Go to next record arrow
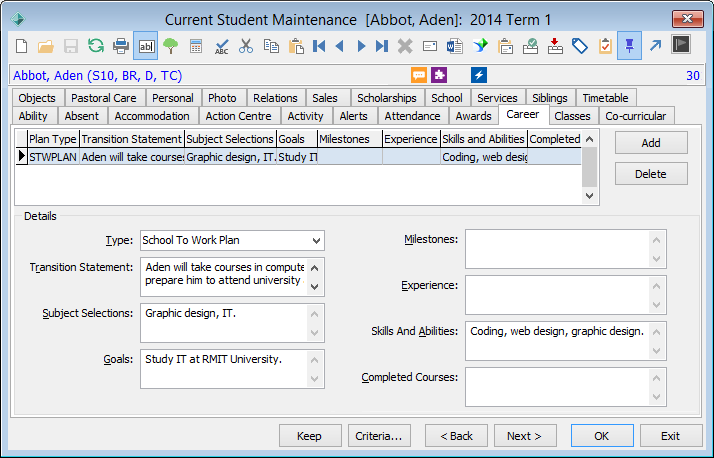Image resolution: width=714 pixels, height=458 pixels. pyautogui.click(x=362, y=46)
